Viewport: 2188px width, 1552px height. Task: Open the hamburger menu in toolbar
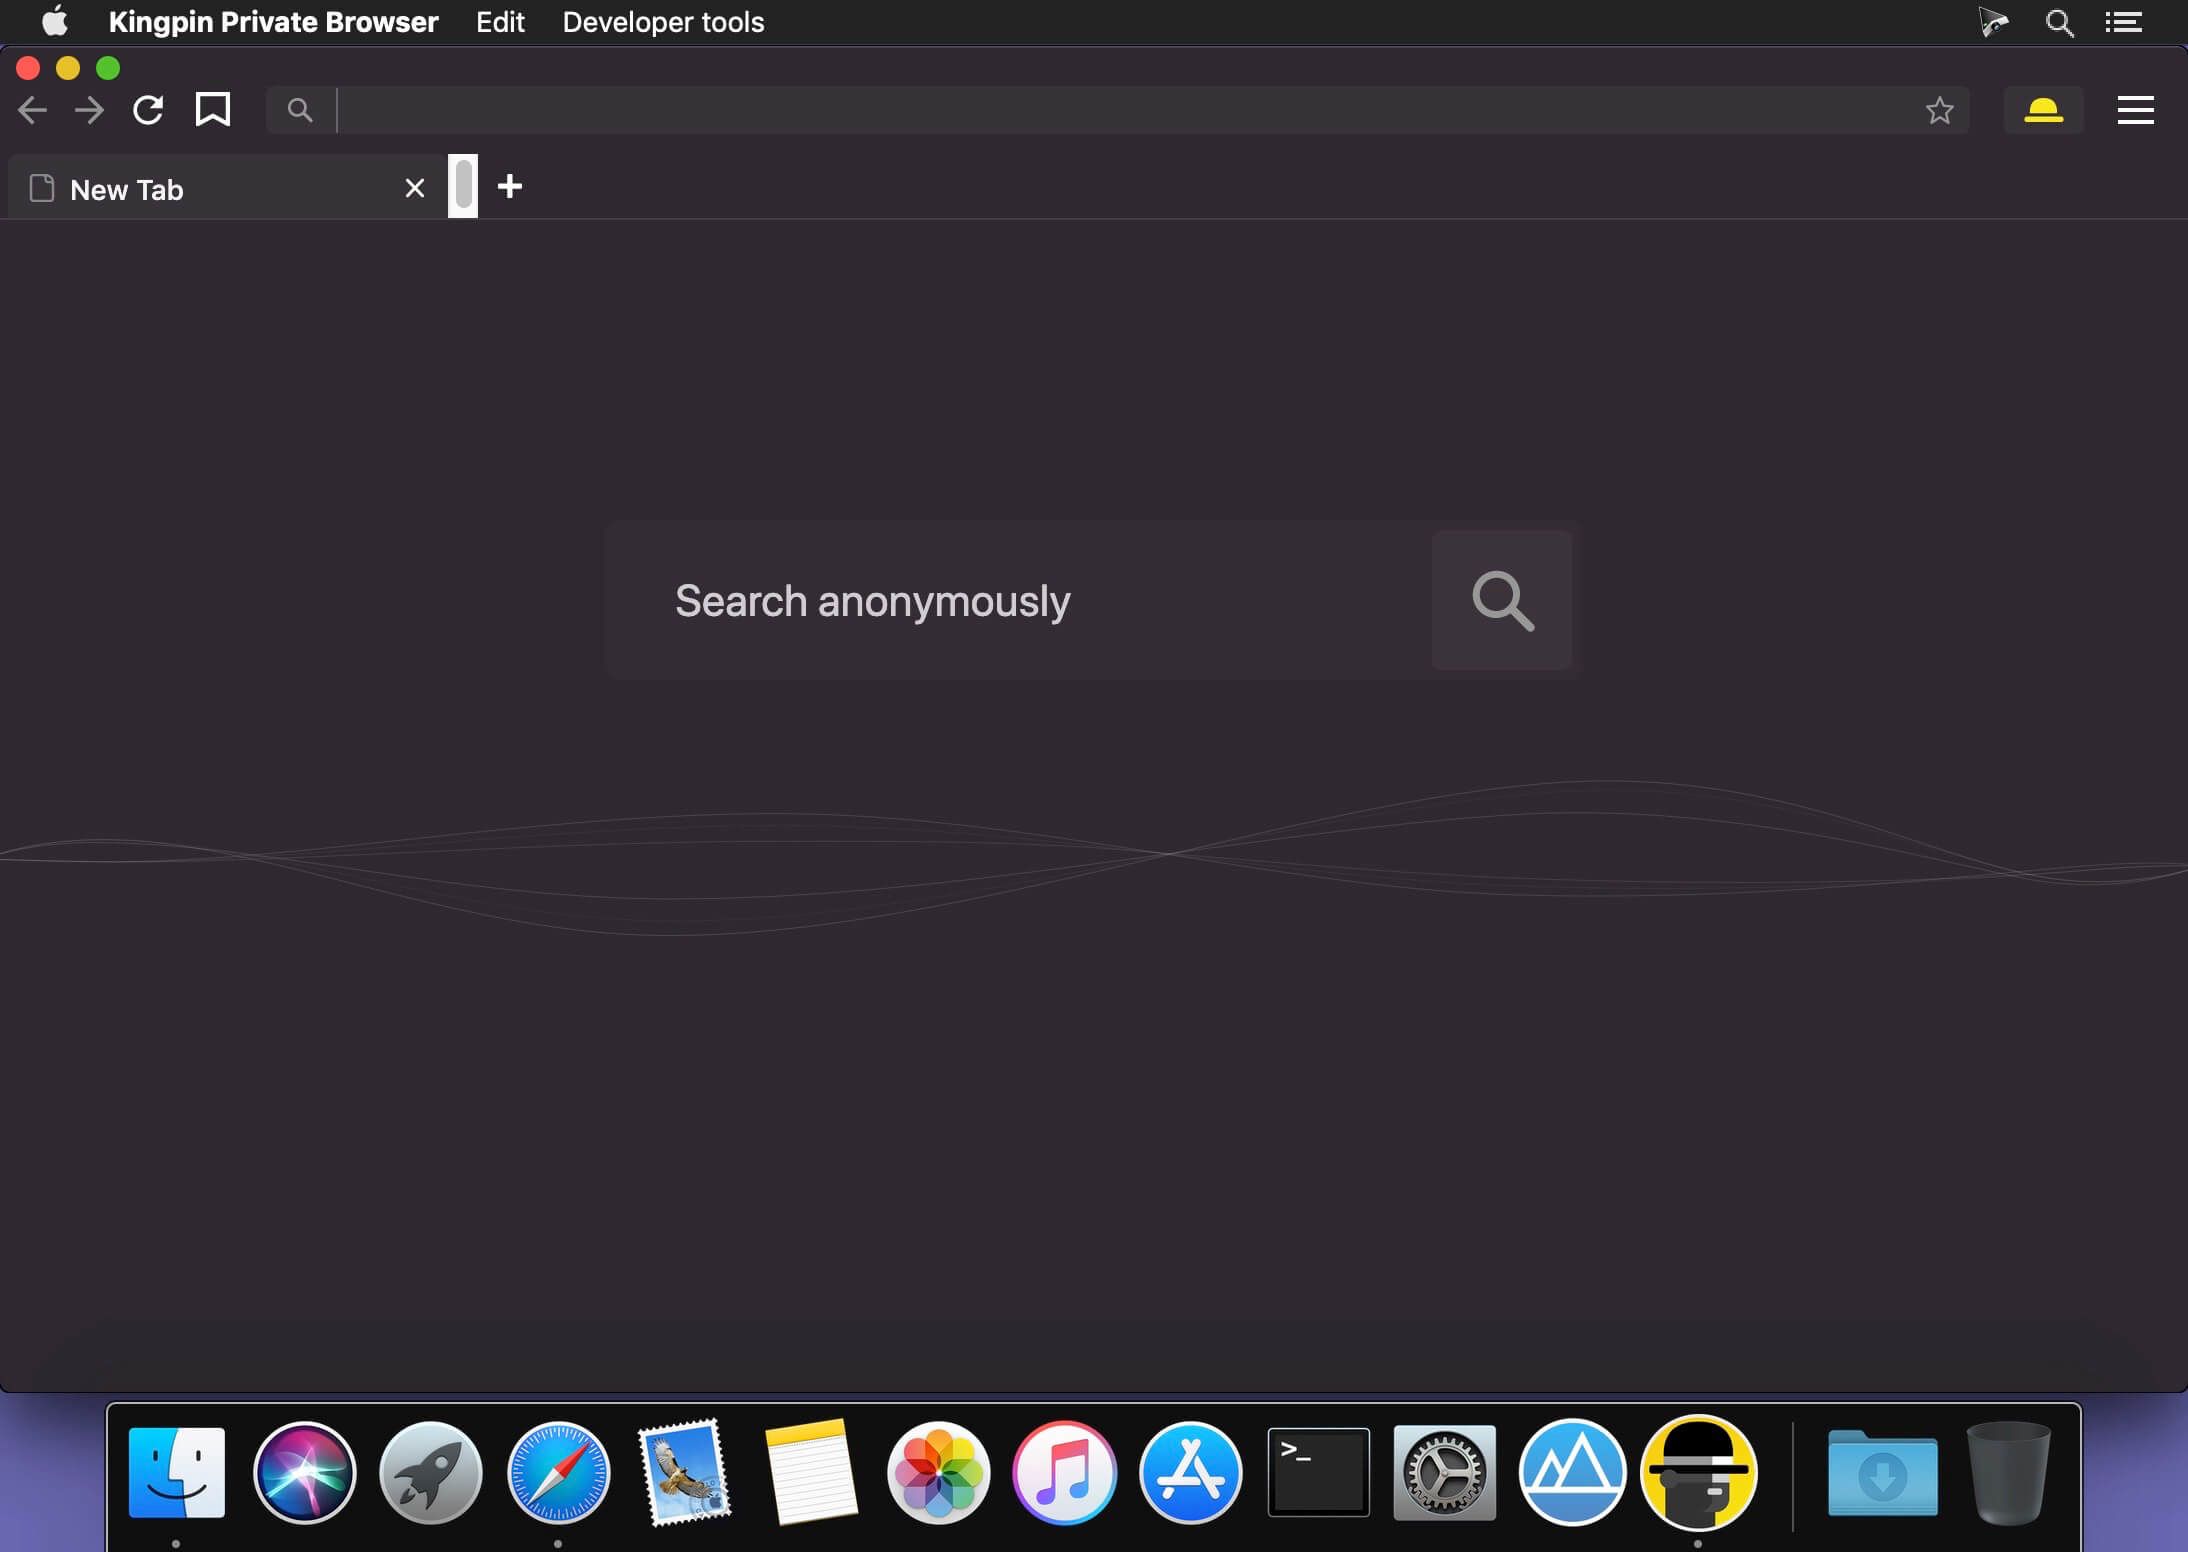[2135, 110]
